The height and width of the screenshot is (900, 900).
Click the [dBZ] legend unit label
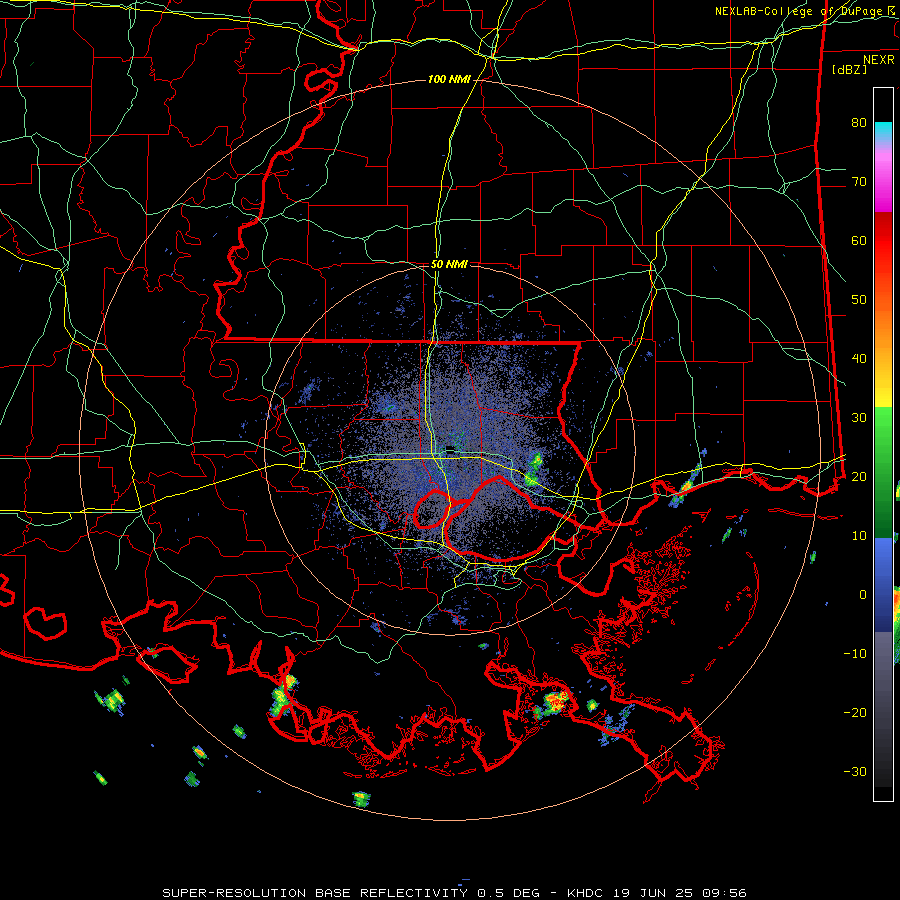(x=849, y=69)
